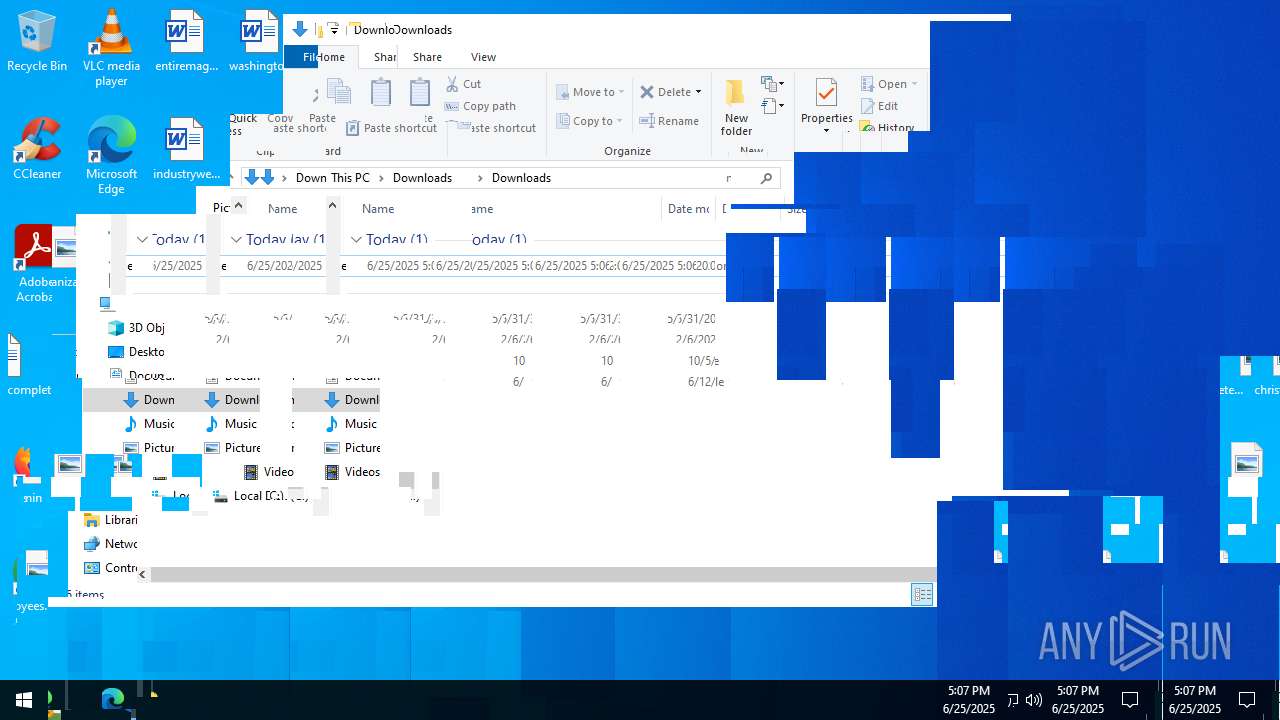Image resolution: width=1280 pixels, height=720 pixels.
Task: Click Copy path in the ribbon
Action: [x=480, y=106]
